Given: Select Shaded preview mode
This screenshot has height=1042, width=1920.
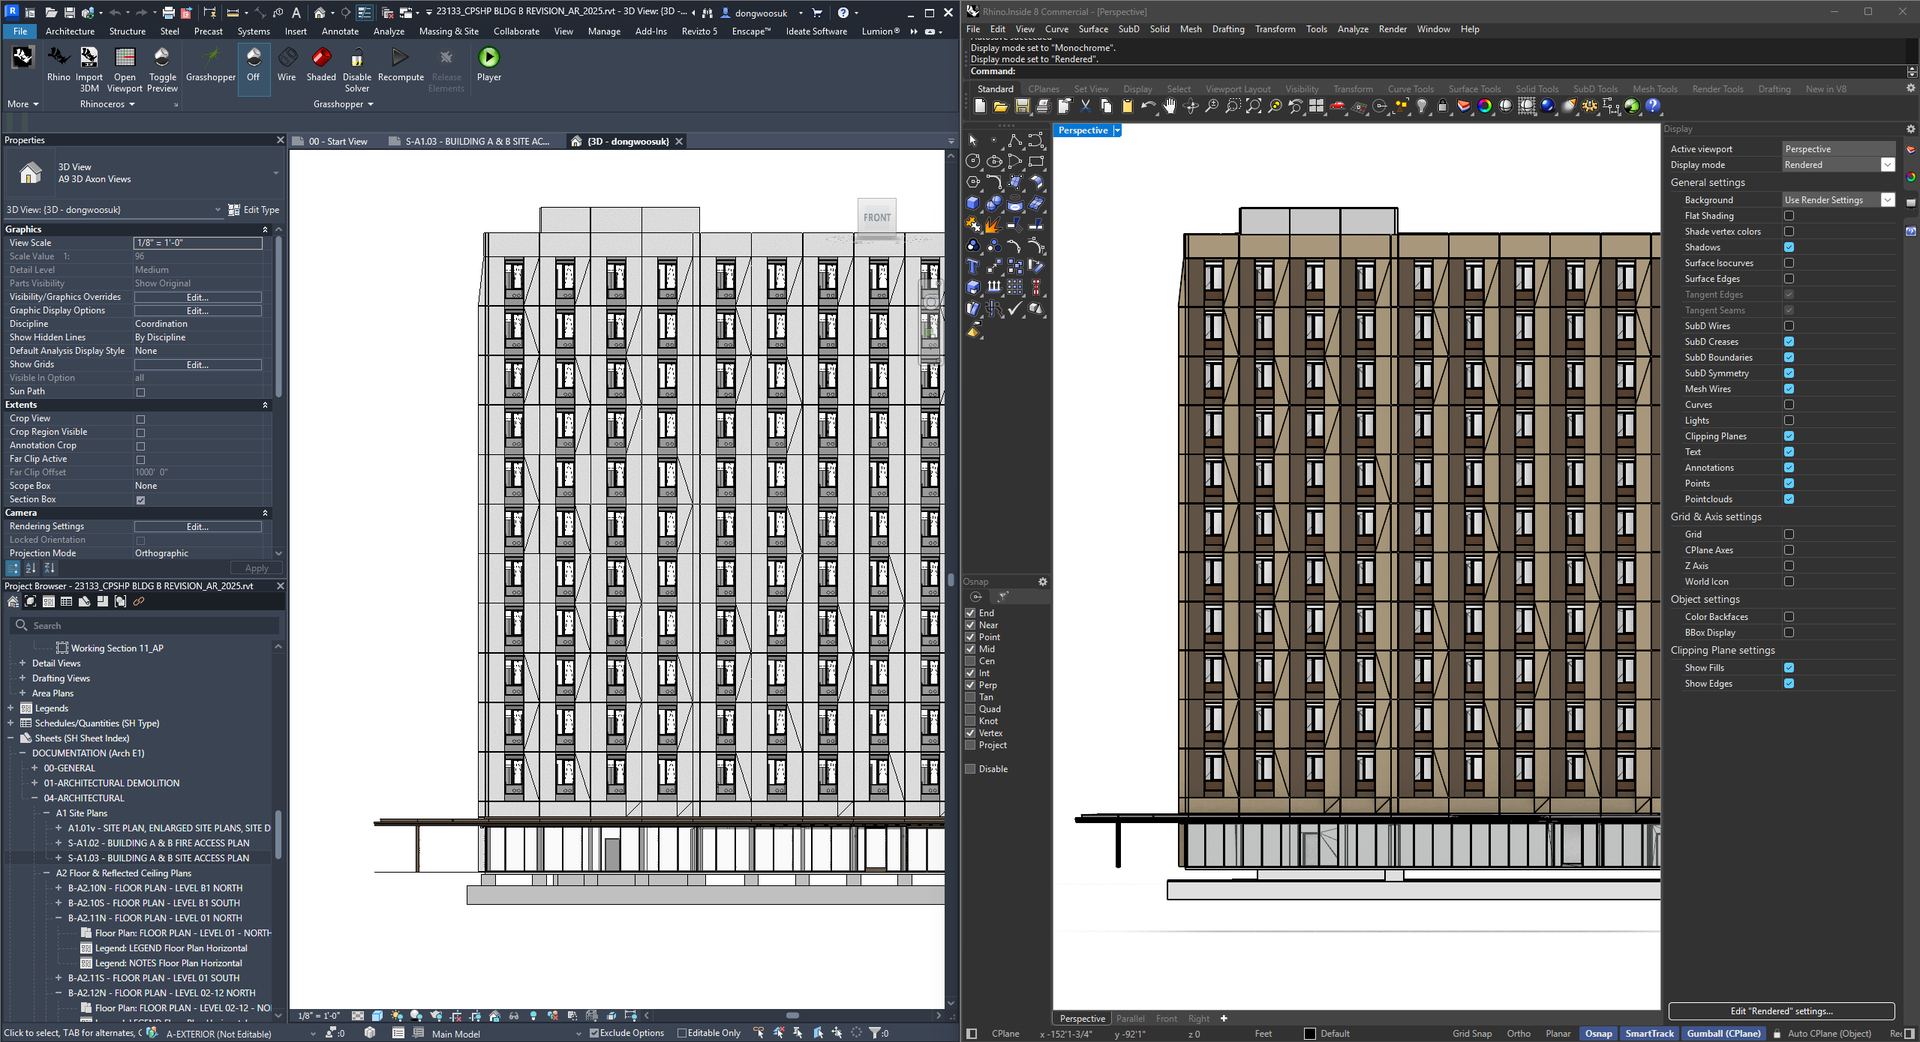Looking at the screenshot, I should 321,59.
